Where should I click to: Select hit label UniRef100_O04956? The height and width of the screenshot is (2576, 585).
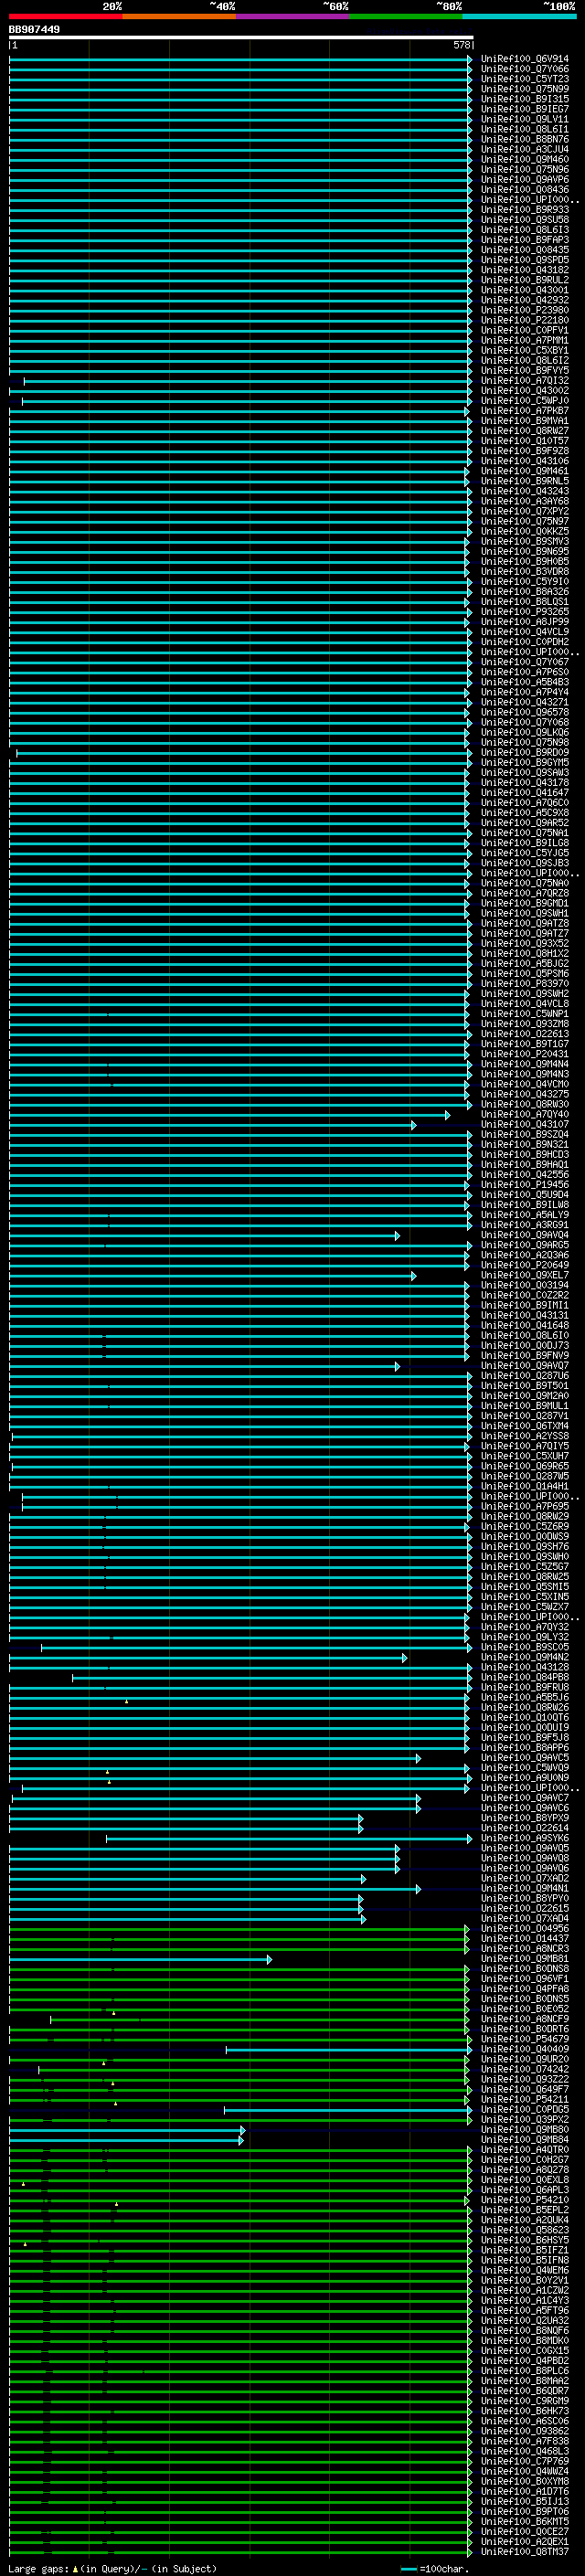tap(525, 1928)
